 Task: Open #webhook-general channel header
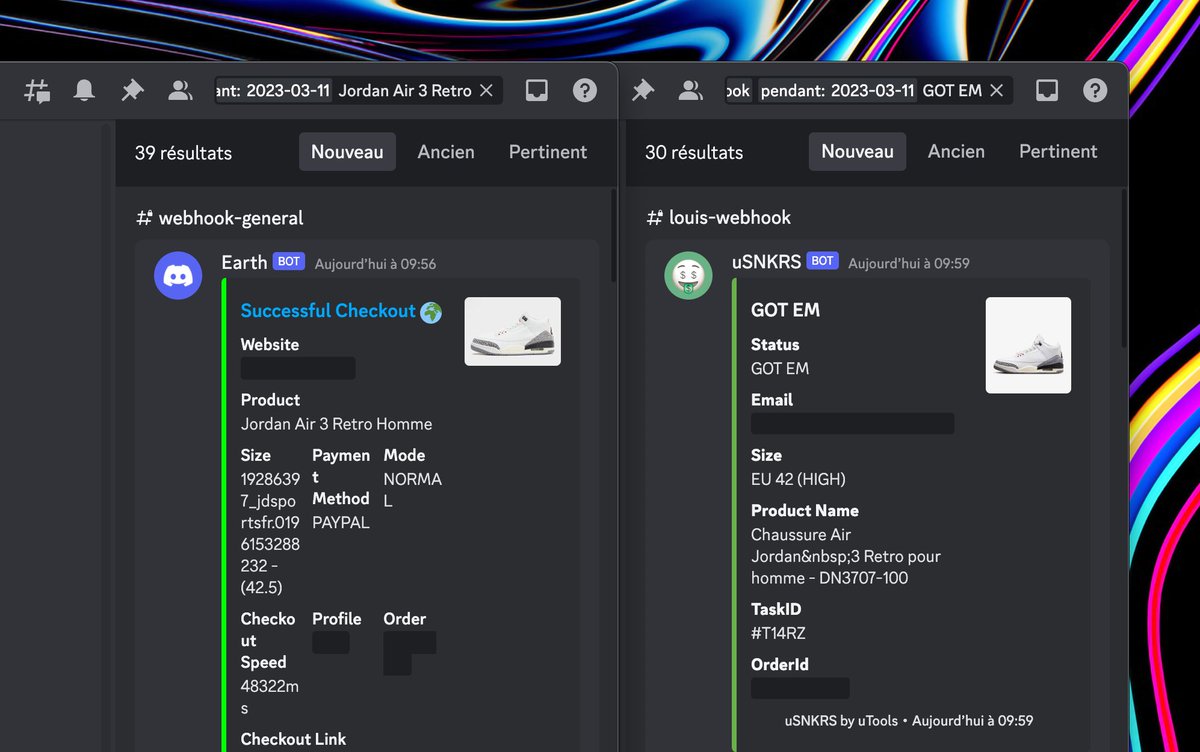[x=219, y=218]
